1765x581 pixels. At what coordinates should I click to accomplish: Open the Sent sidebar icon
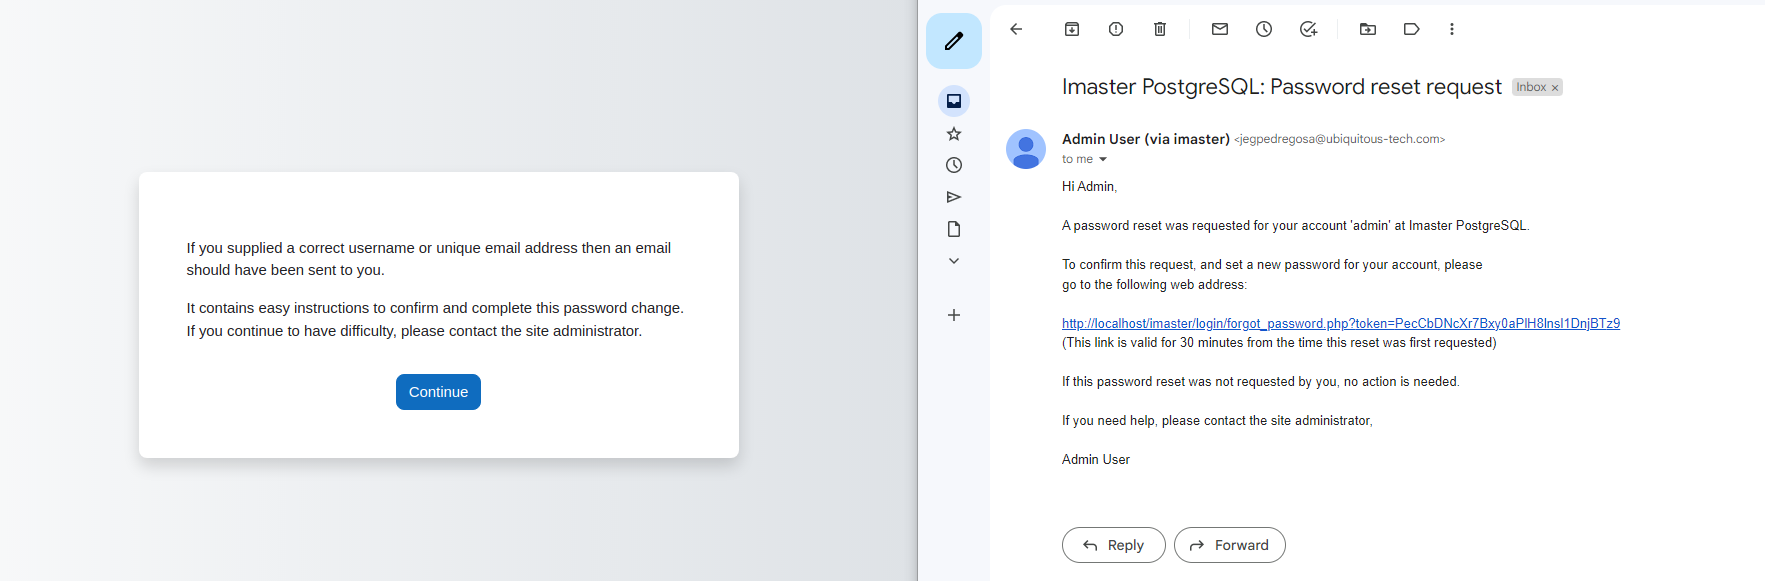[954, 197]
